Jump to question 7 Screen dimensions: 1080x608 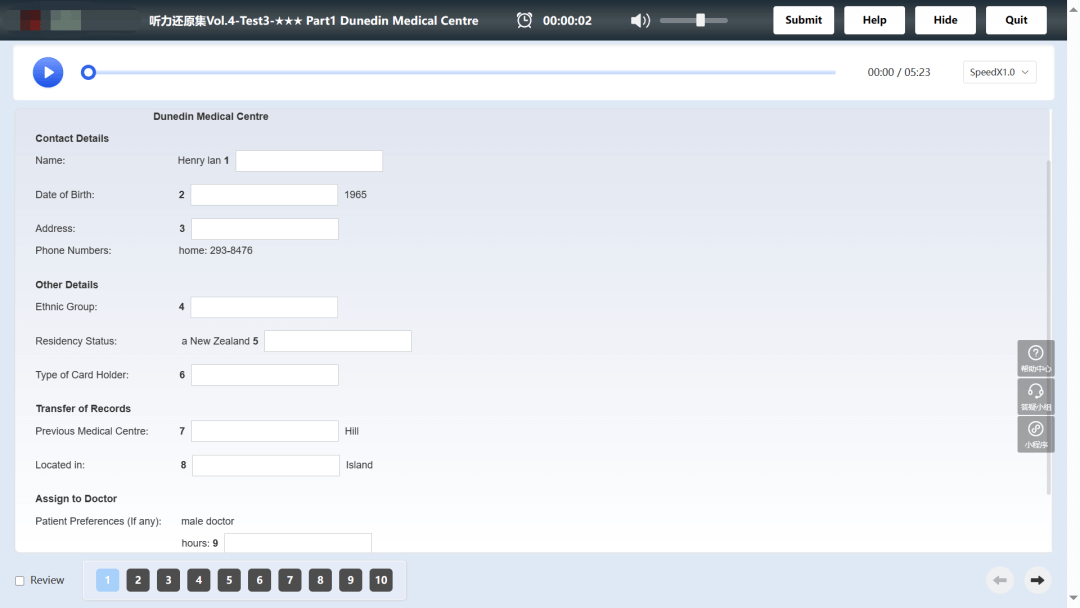coord(289,580)
